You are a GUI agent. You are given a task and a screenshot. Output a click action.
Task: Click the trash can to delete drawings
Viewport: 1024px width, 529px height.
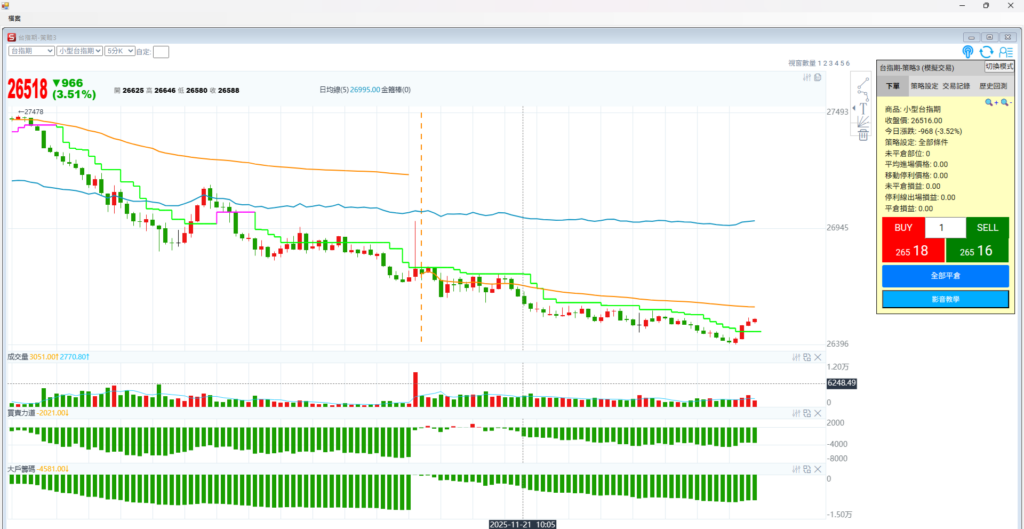[862, 135]
